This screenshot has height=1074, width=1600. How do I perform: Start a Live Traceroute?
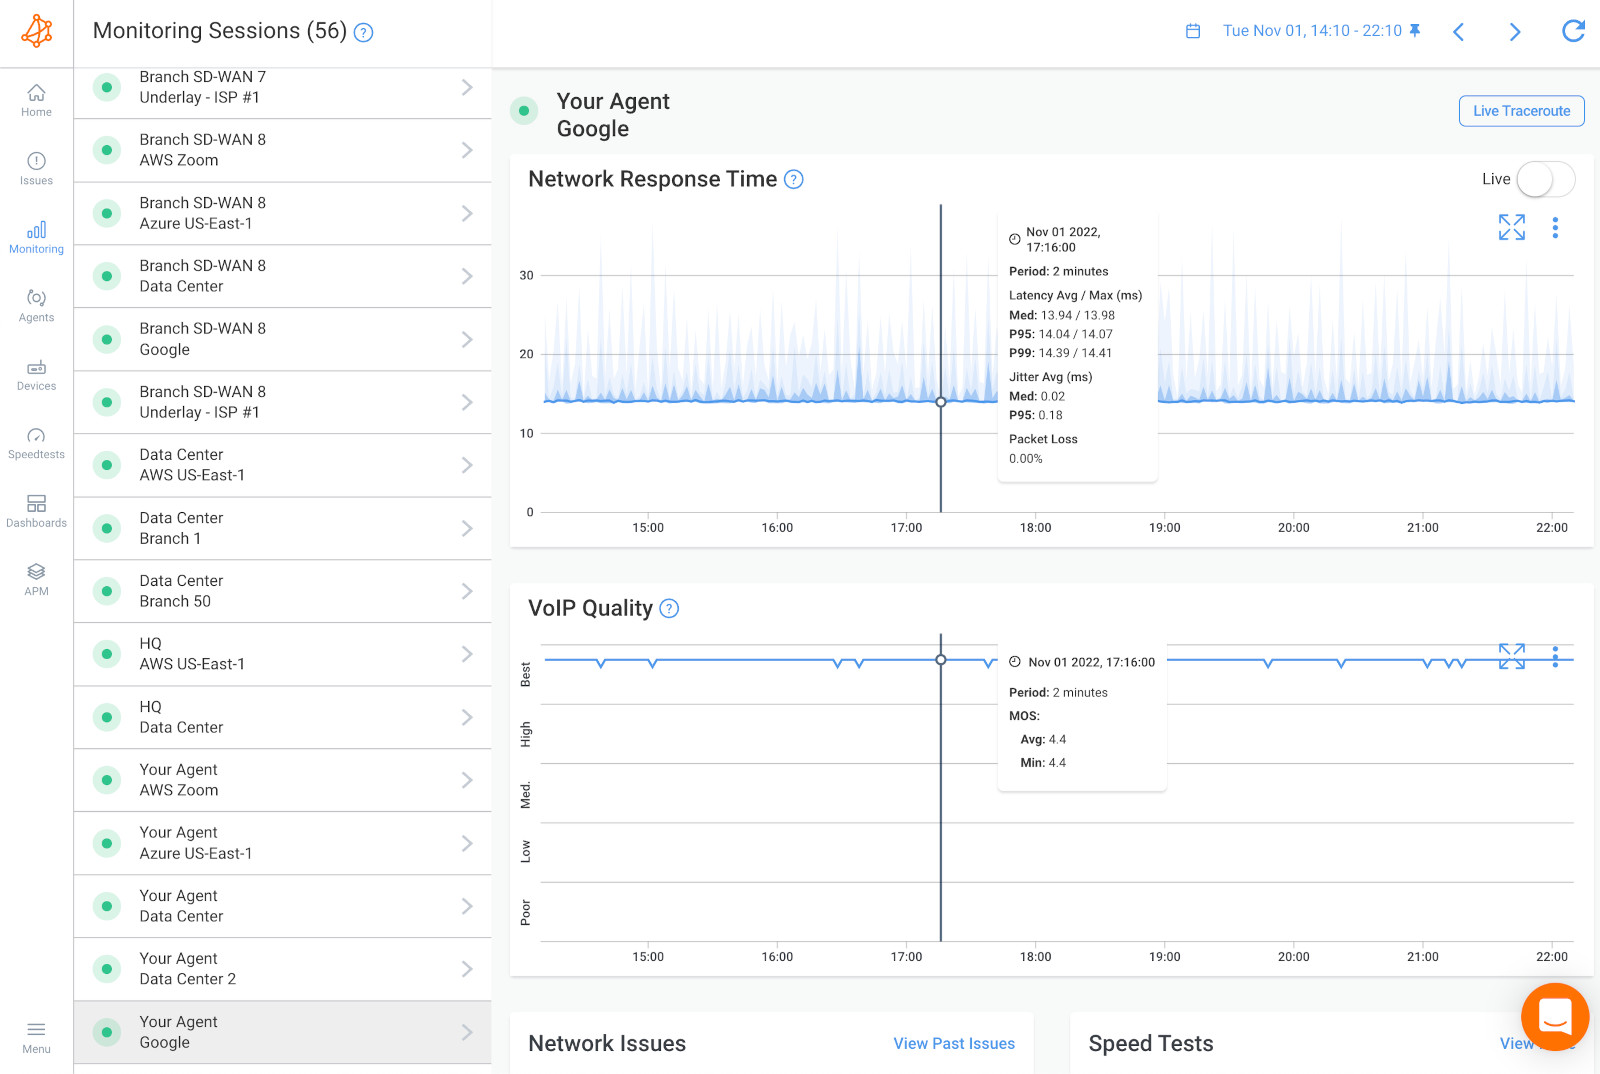pyautogui.click(x=1520, y=111)
